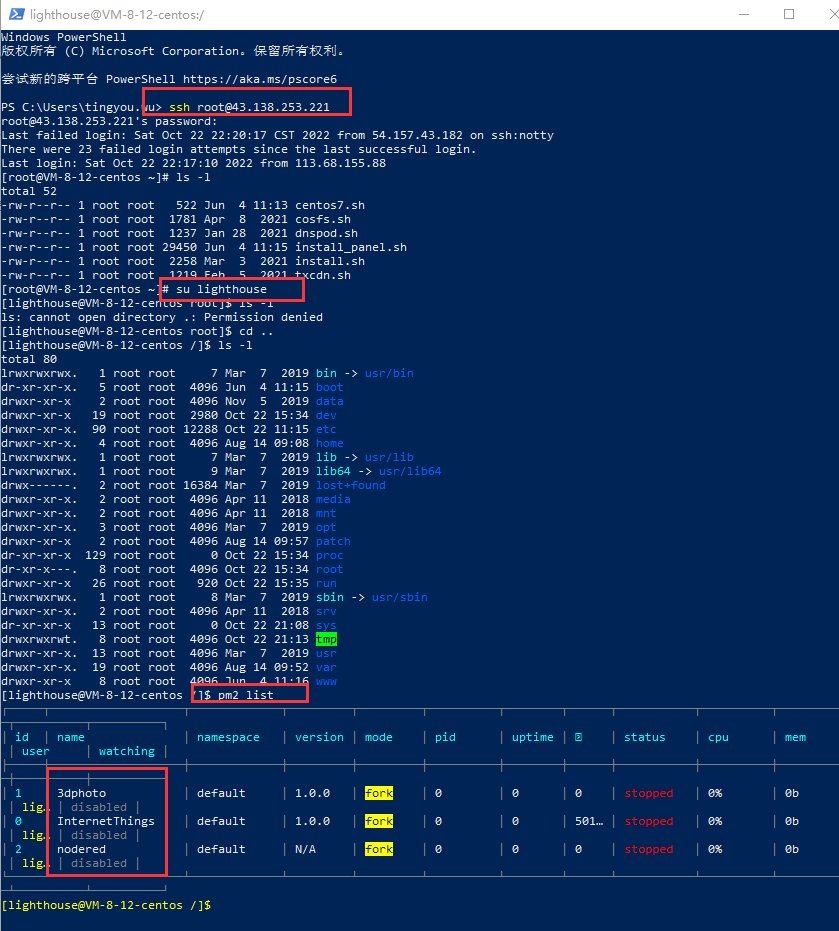Click the patch directory name
Viewport: 839px width, 931px height.
[333, 542]
